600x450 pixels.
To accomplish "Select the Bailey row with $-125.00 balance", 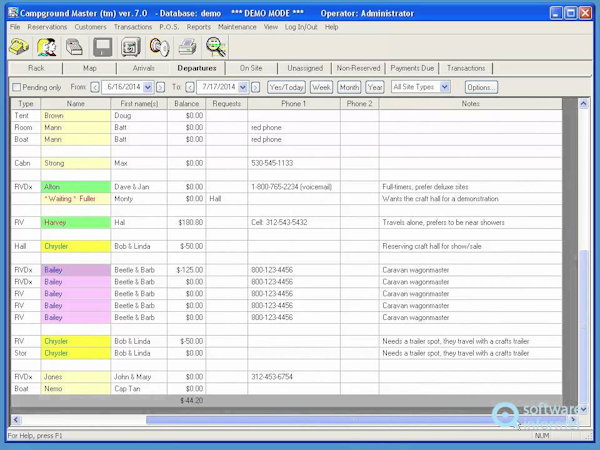I will [x=76, y=270].
